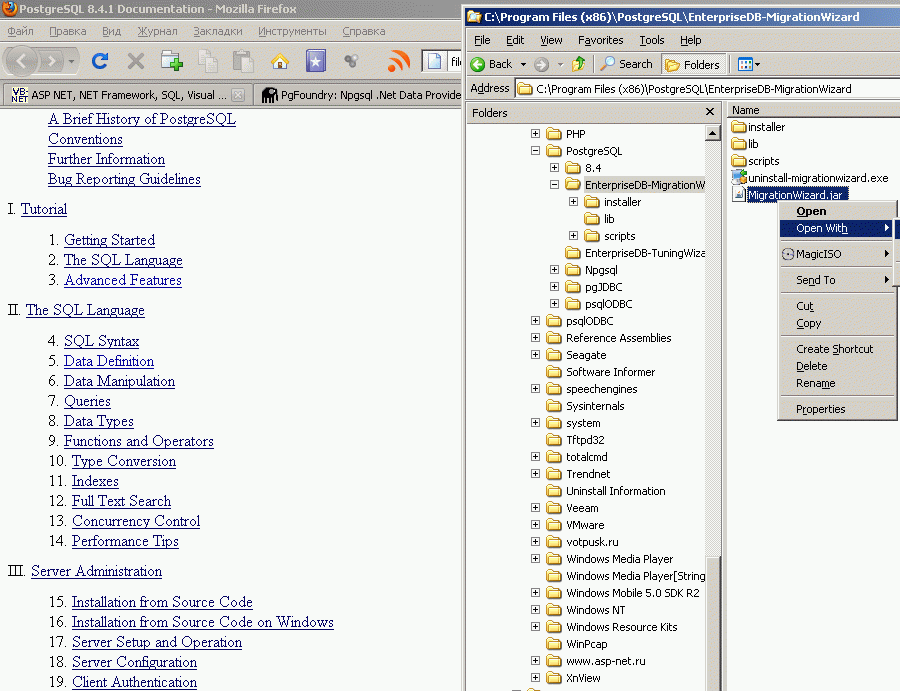Select Windows Media Player folder in tree
This screenshot has height=691, width=900.
(610, 558)
